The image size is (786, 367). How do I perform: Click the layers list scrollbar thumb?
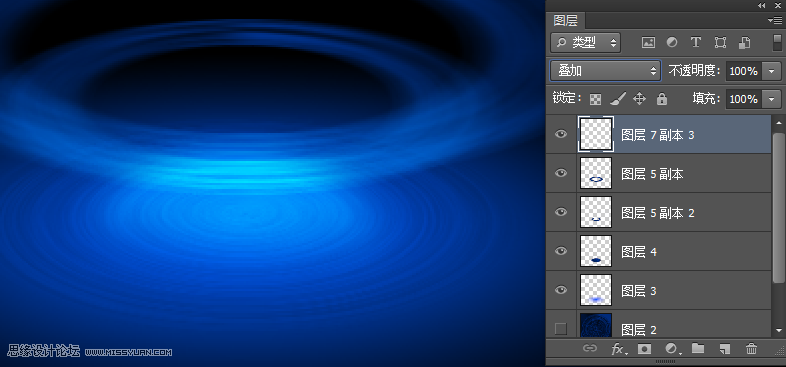tap(778, 208)
